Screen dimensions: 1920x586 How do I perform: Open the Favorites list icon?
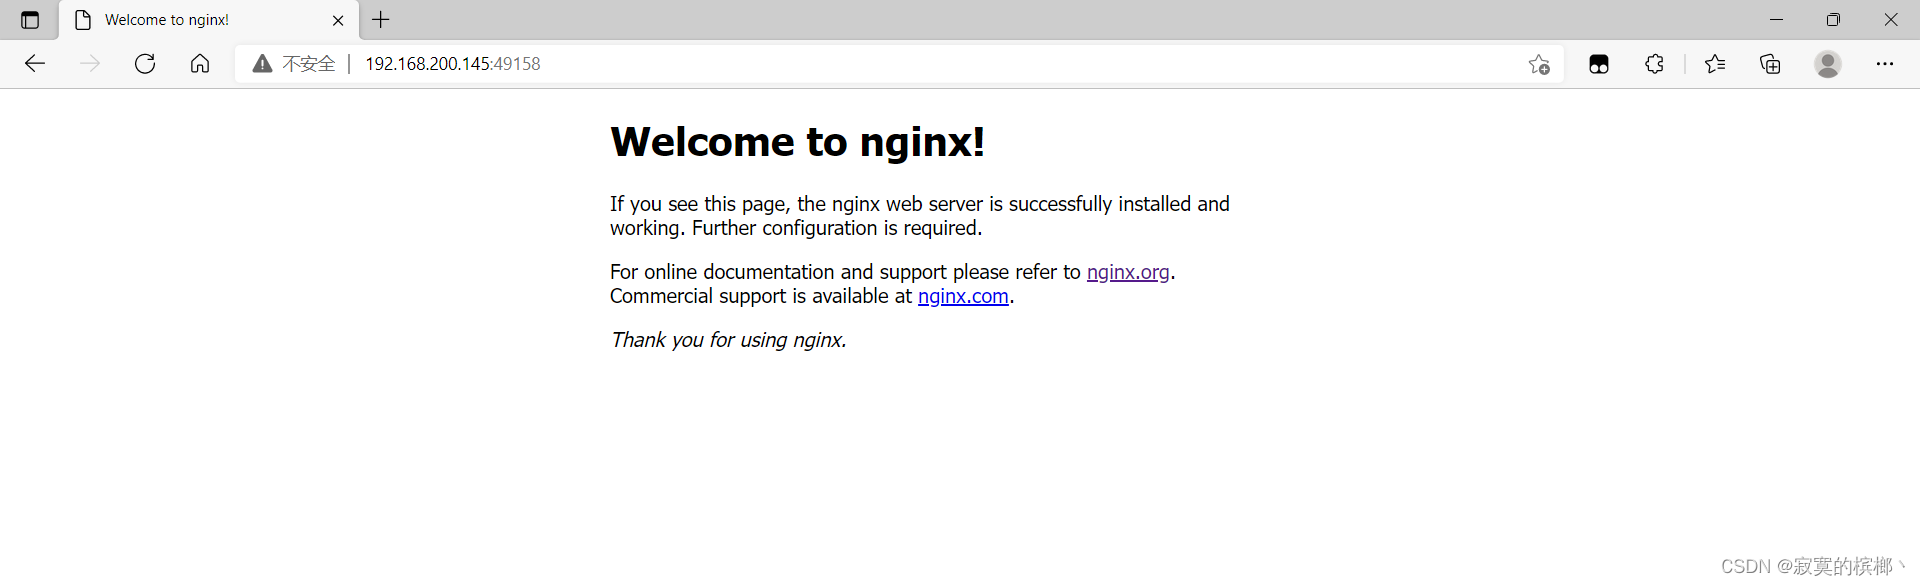(1715, 64)
